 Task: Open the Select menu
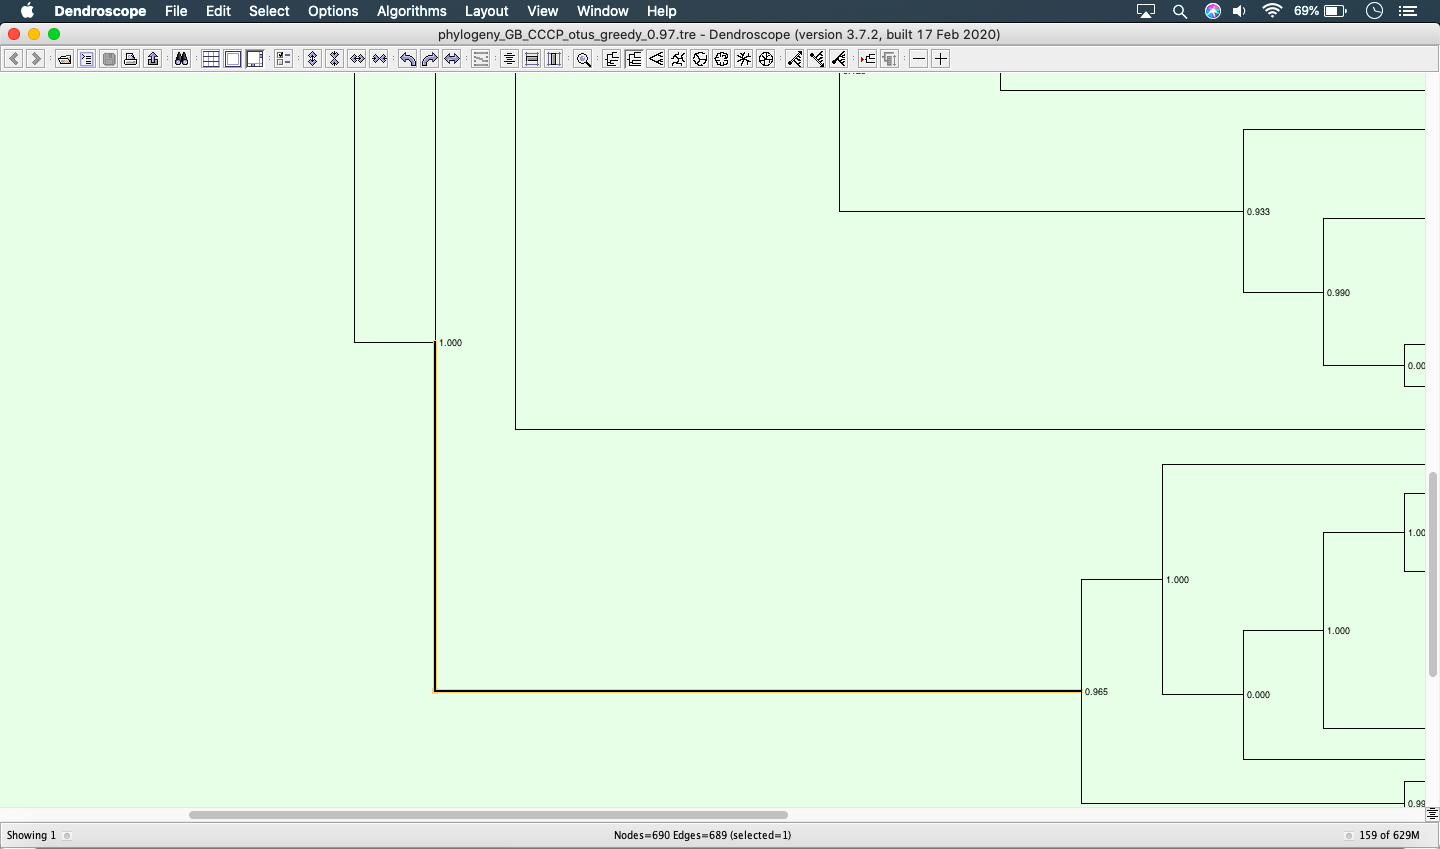pos(269,11)
